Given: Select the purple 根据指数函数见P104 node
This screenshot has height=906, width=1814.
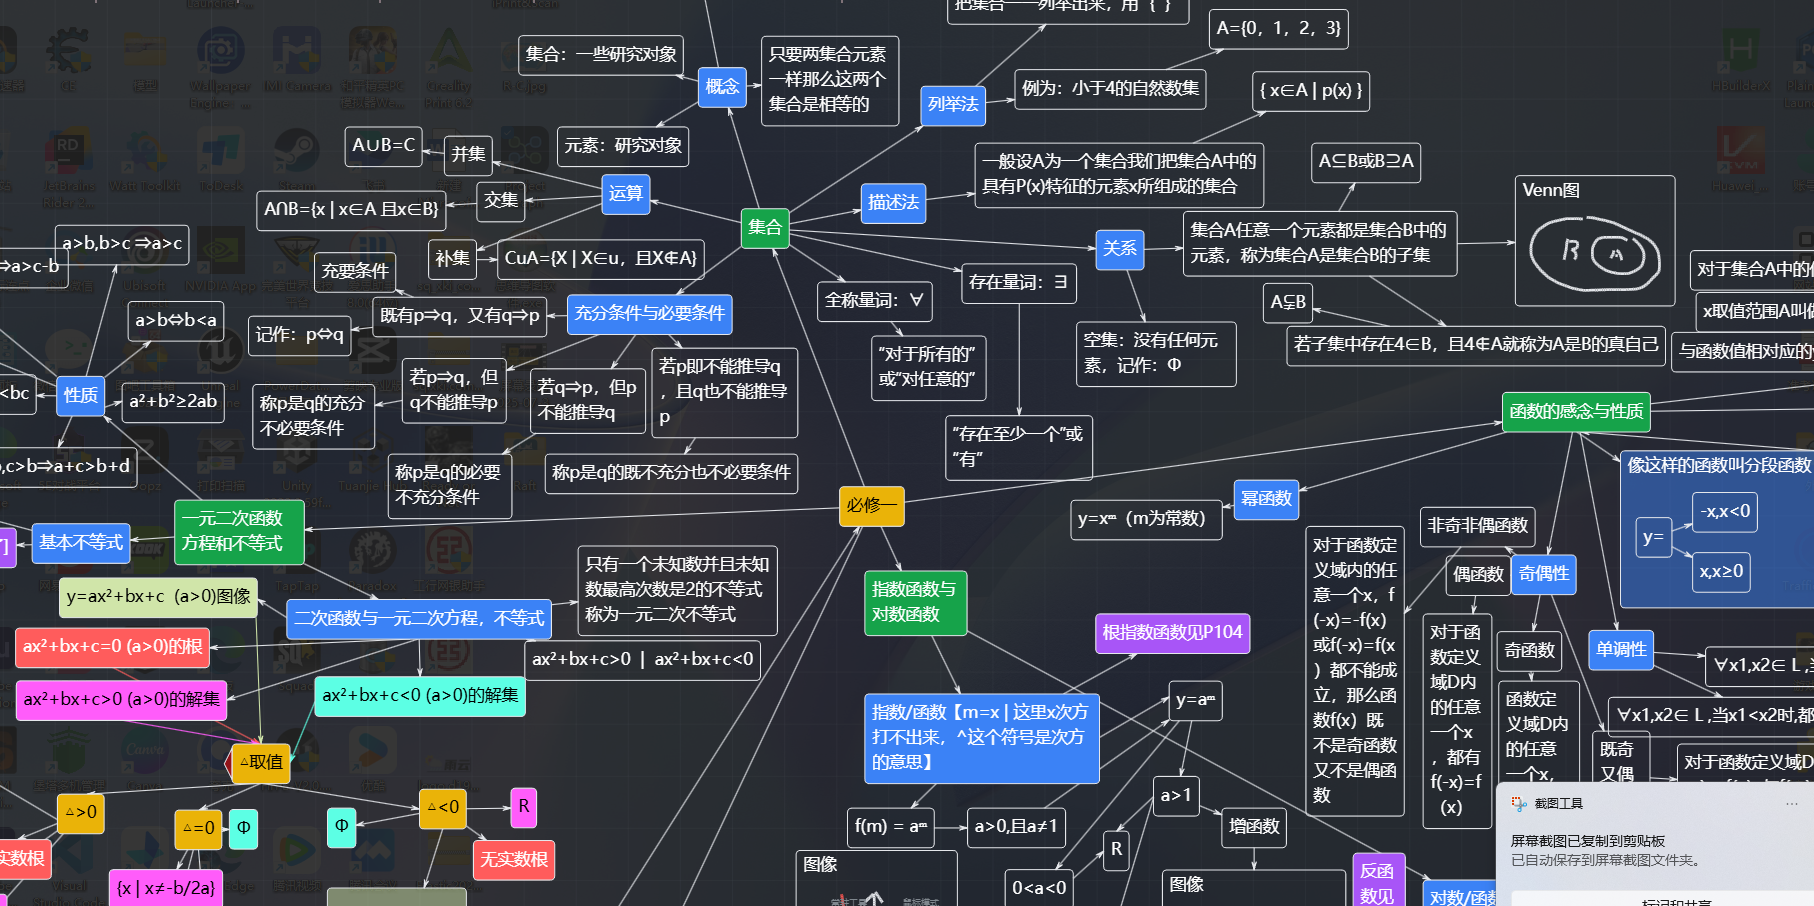Looking at the screenshot, I should [x=1172, y=633].
